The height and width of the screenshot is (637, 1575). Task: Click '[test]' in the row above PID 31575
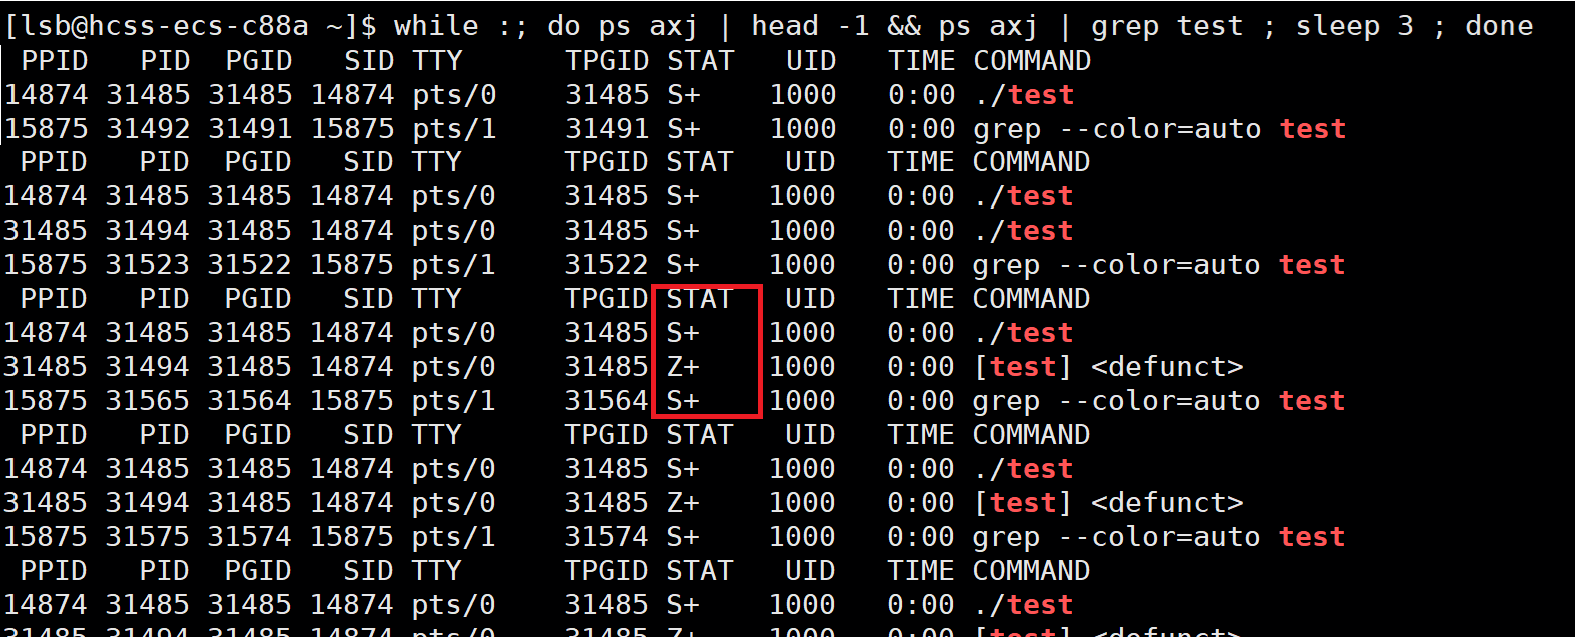point(1023,503)
